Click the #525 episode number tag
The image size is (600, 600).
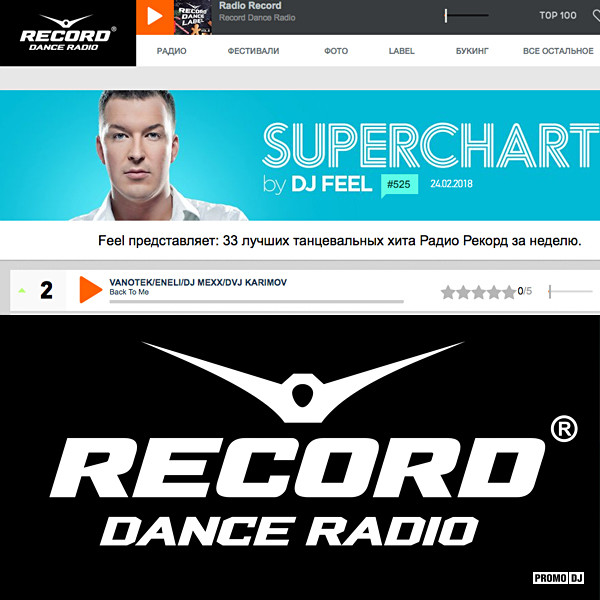(399, 185)
